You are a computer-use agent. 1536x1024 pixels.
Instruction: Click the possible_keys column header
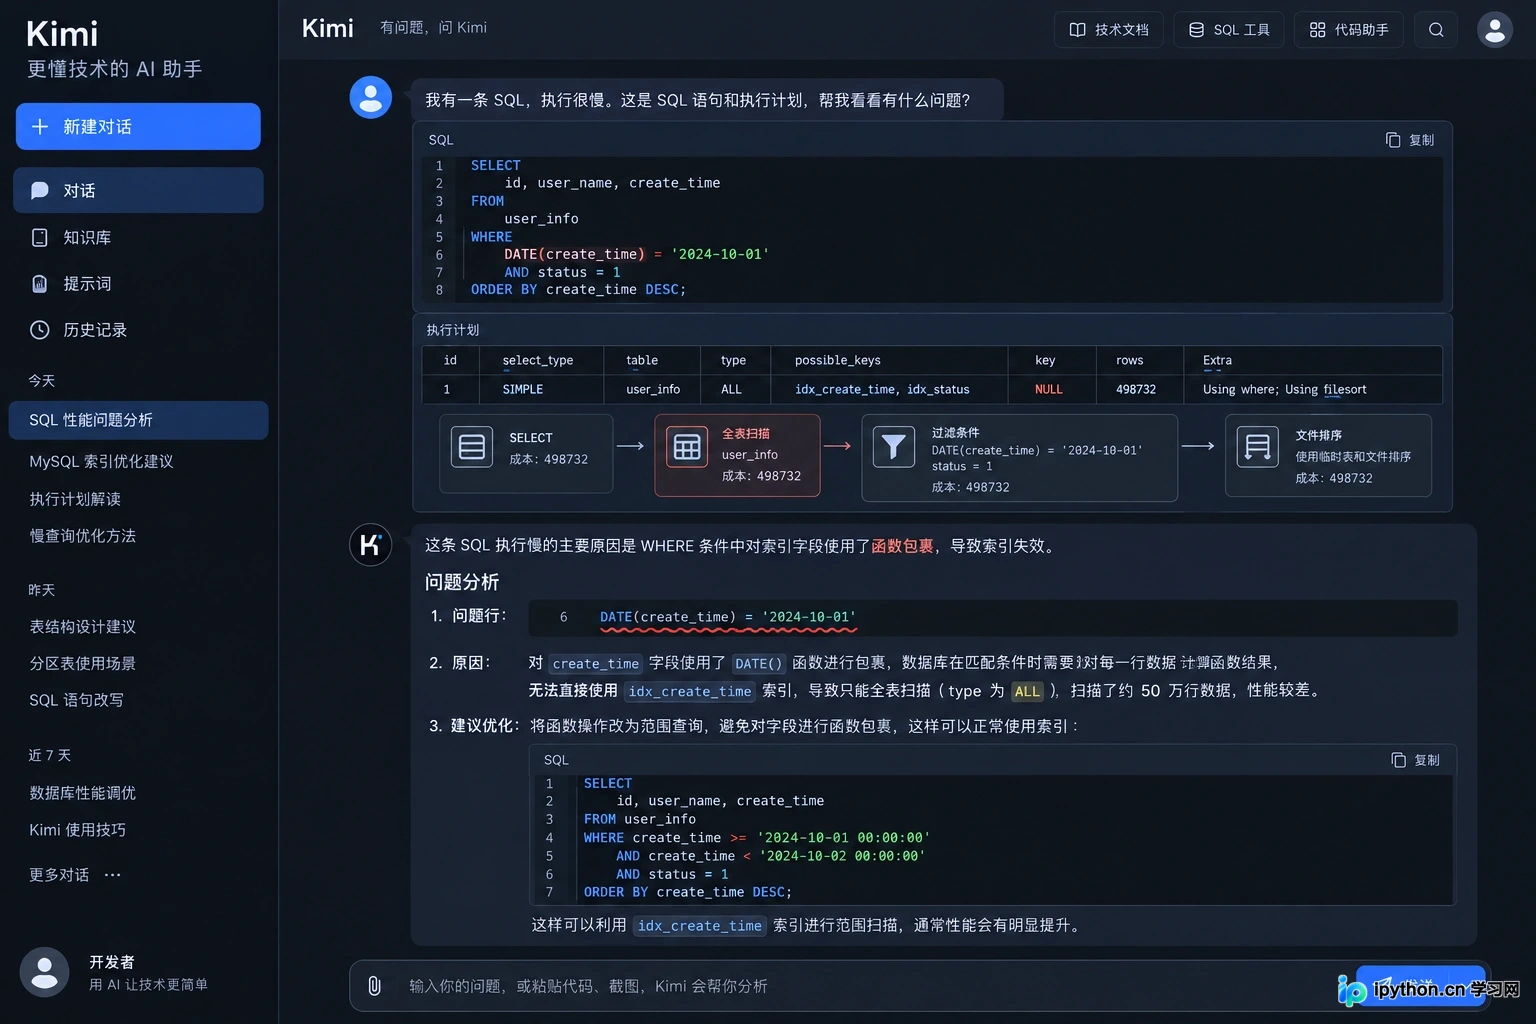[838, 360]
